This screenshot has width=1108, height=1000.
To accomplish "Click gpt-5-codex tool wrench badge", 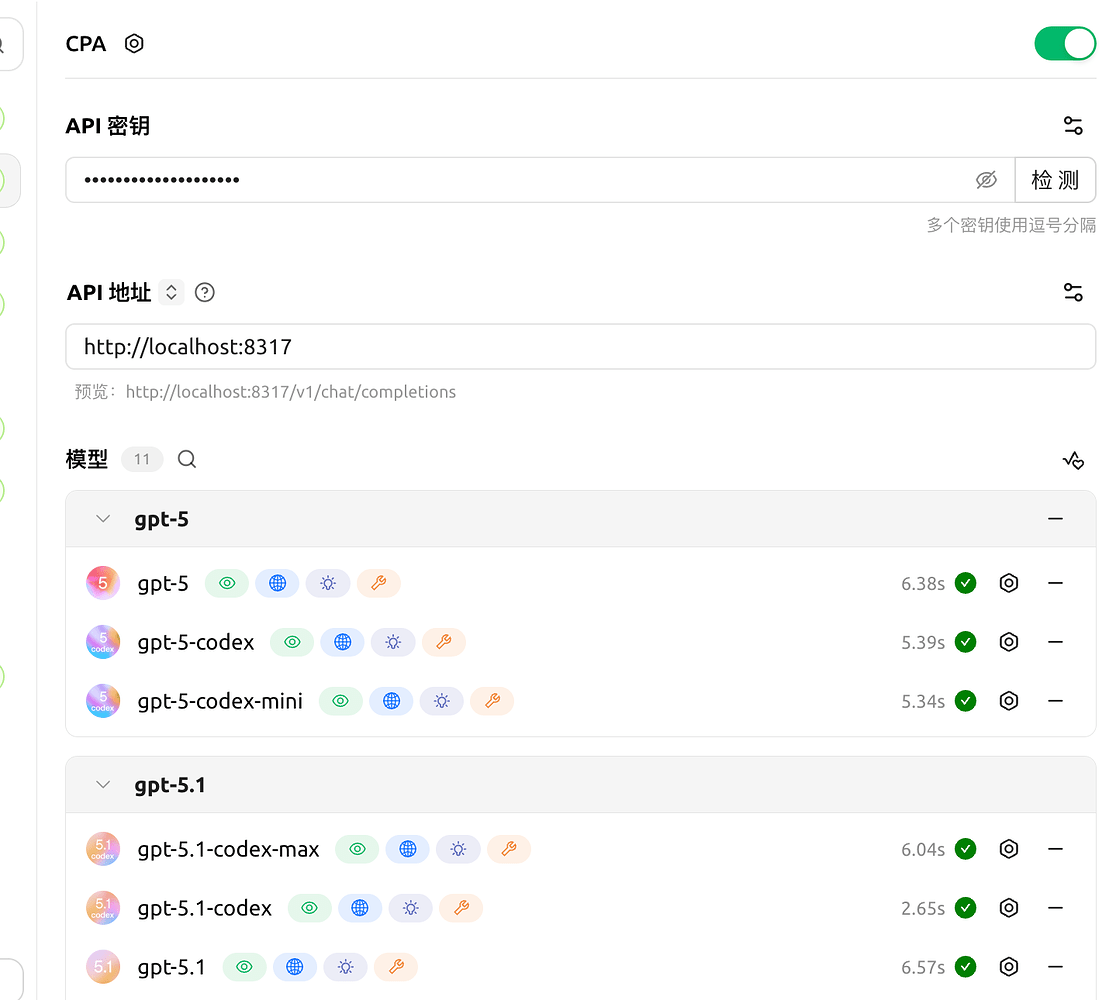I will (444, 642).
